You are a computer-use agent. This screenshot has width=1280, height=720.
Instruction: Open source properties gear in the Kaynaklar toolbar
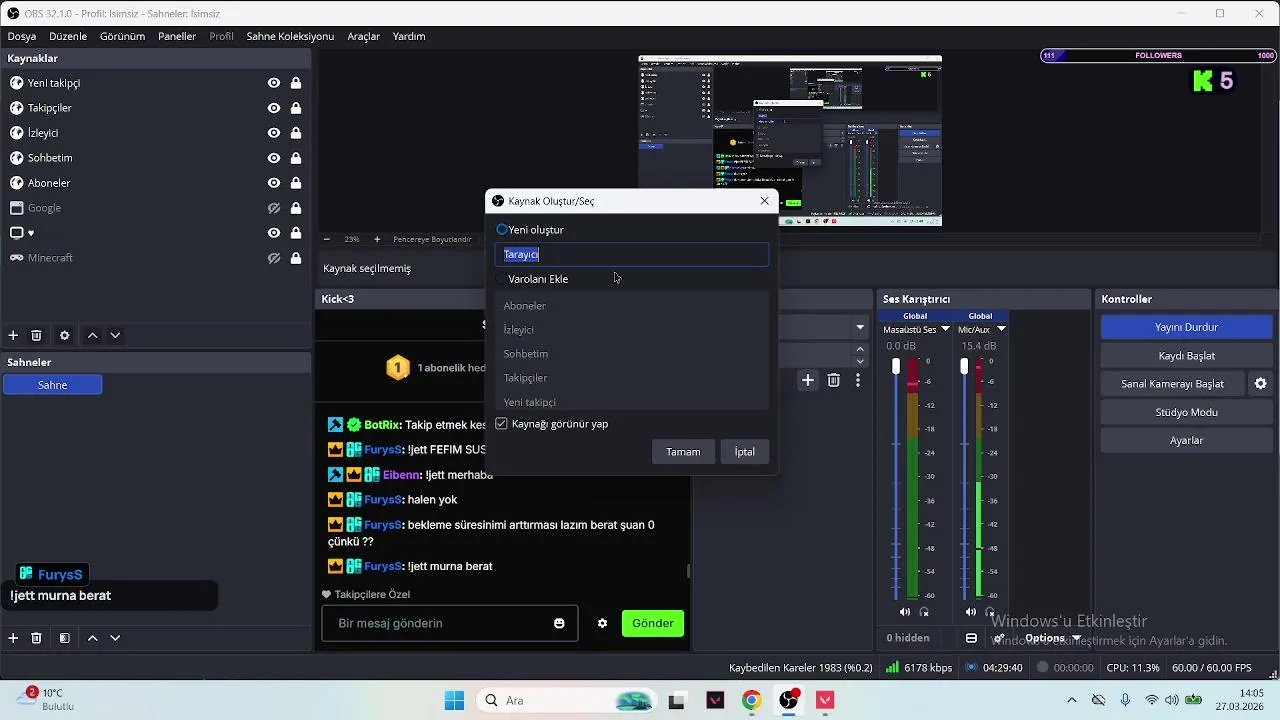pos(65,336)
